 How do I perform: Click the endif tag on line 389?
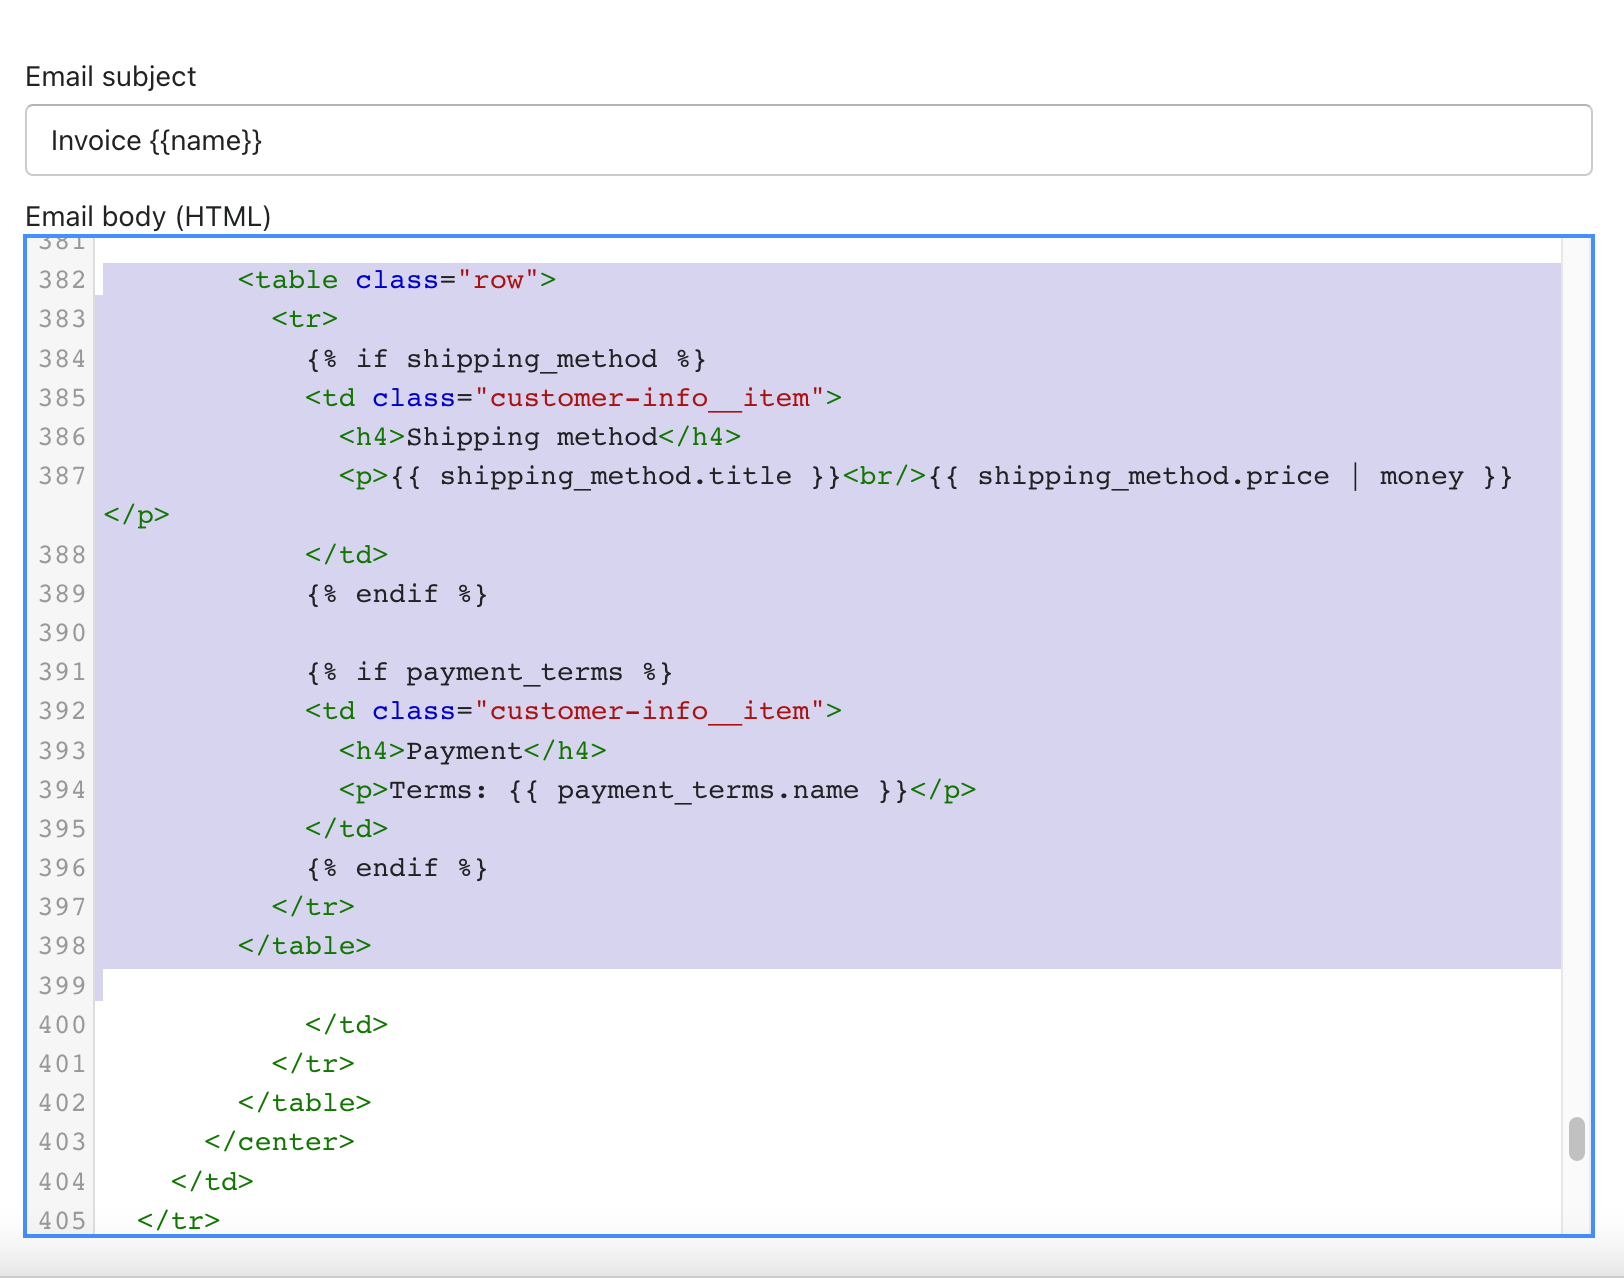click(397, 594)
